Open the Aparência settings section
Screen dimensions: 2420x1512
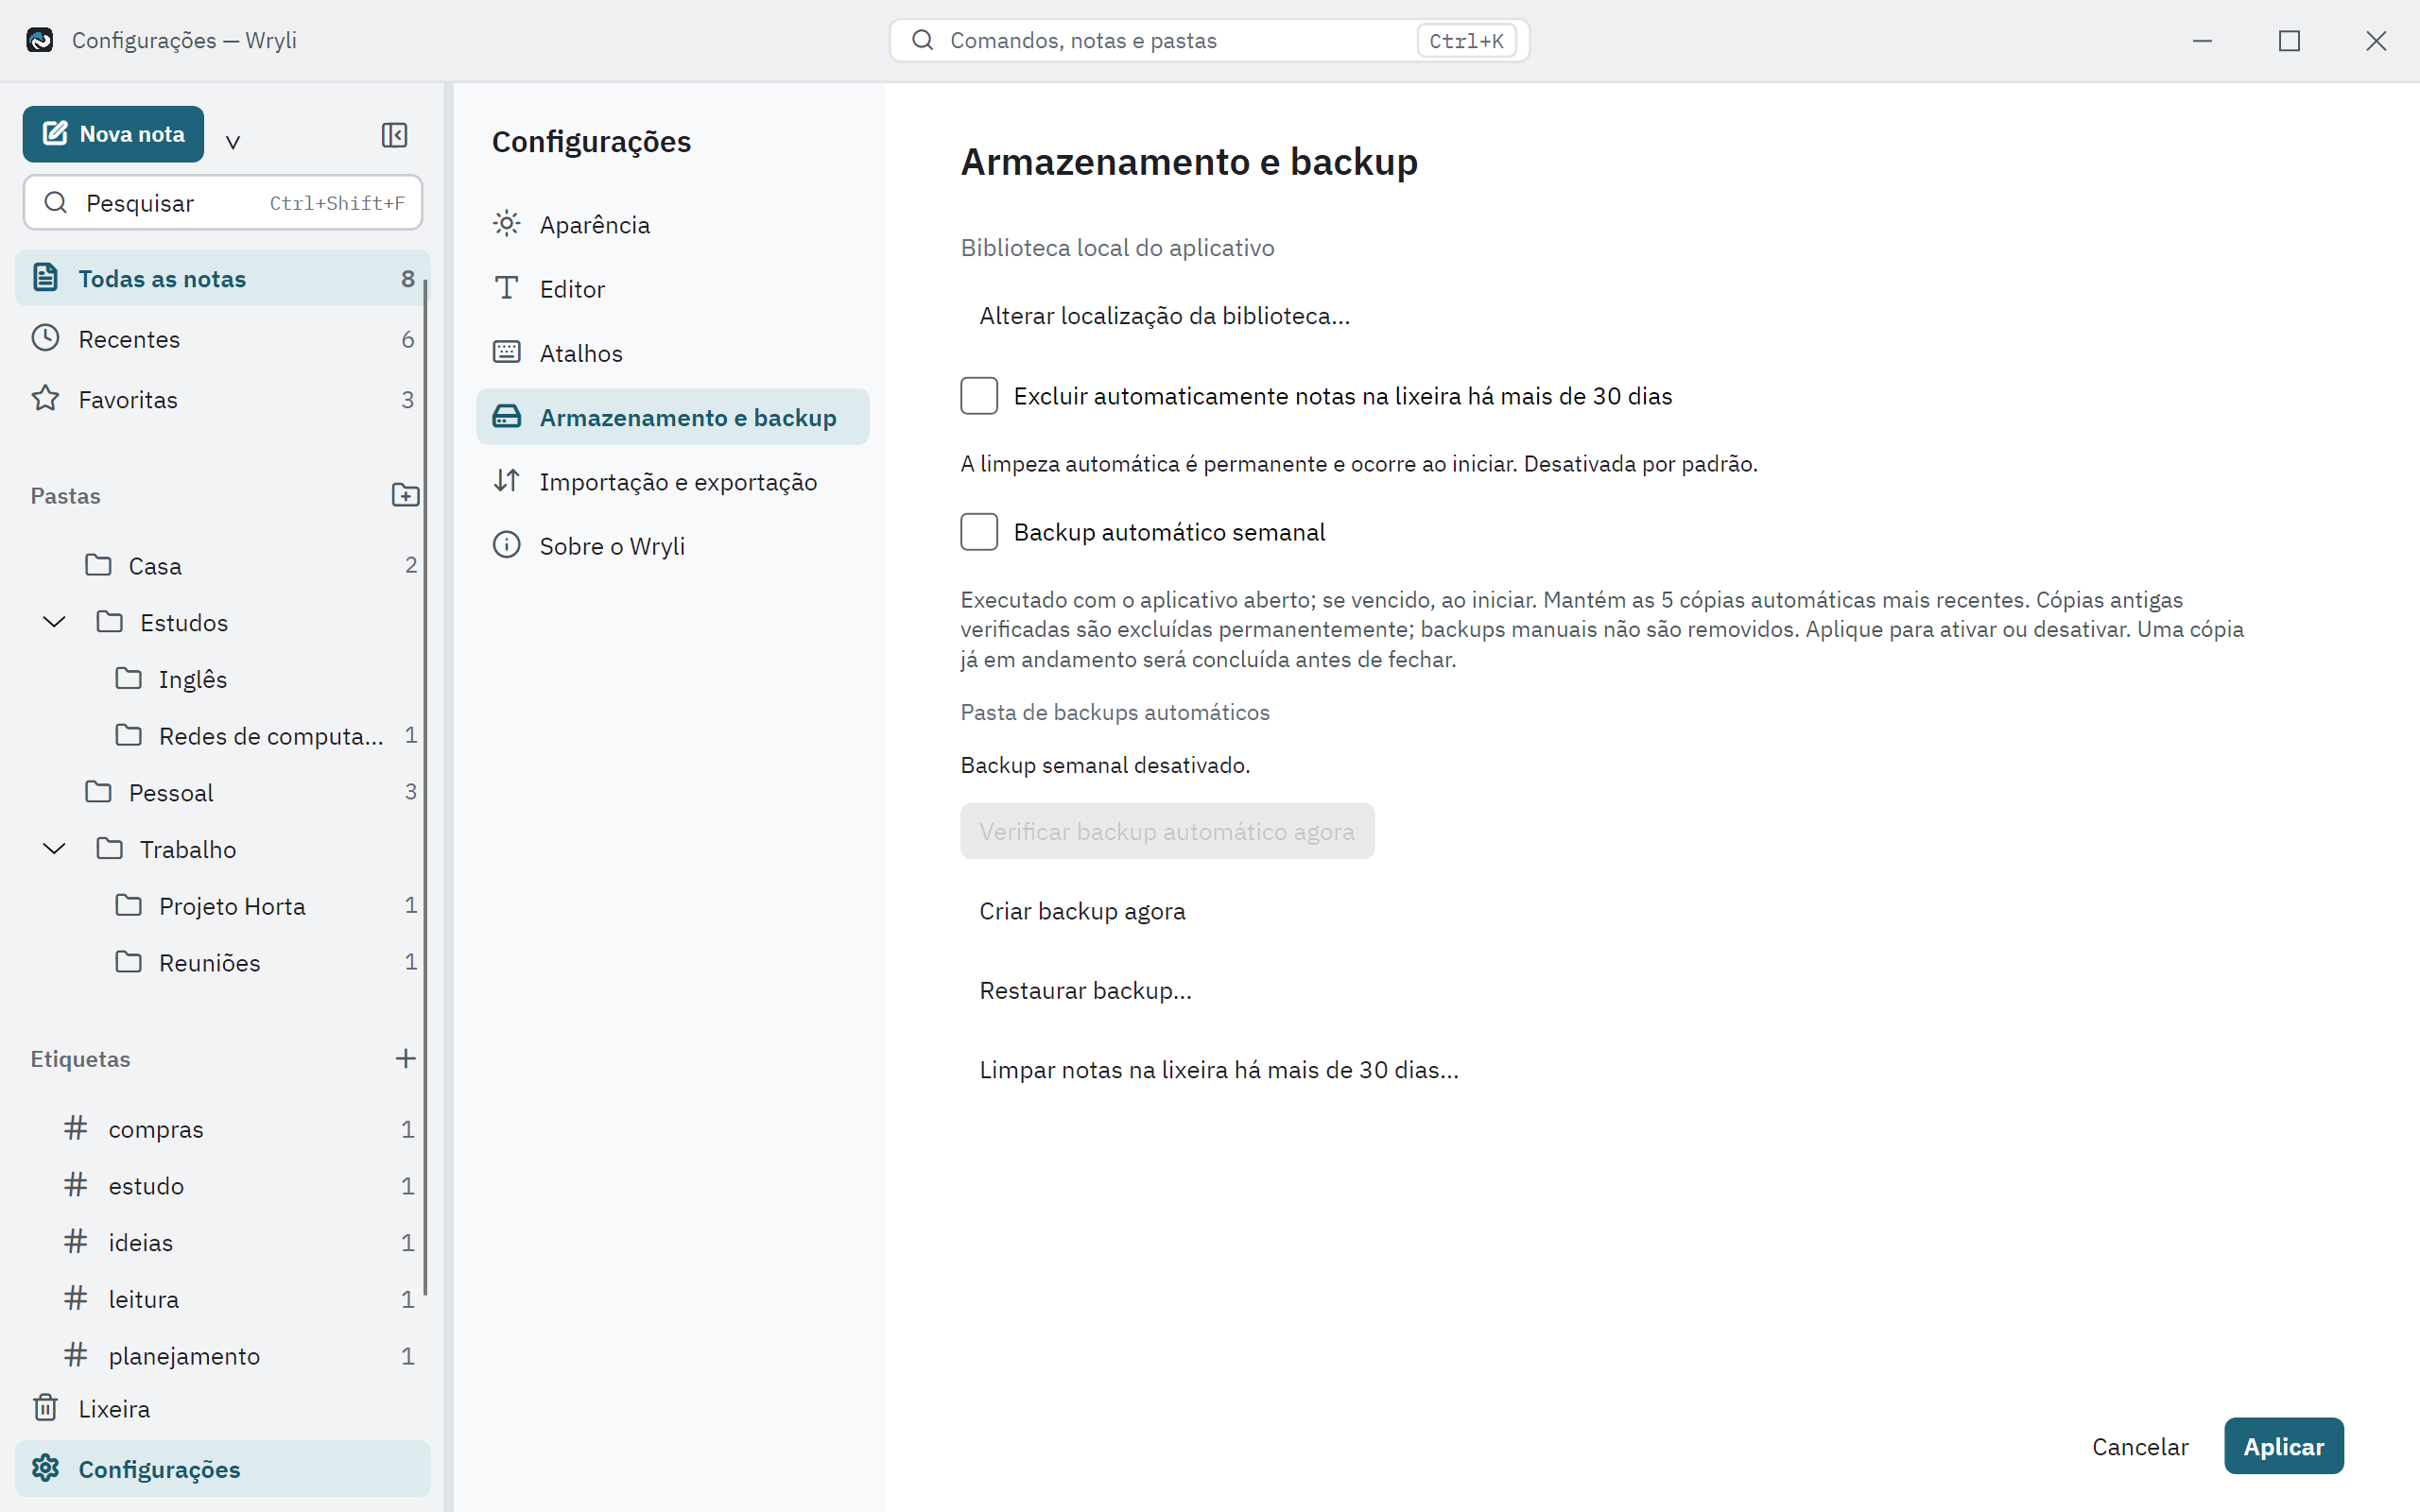(673, 224)
